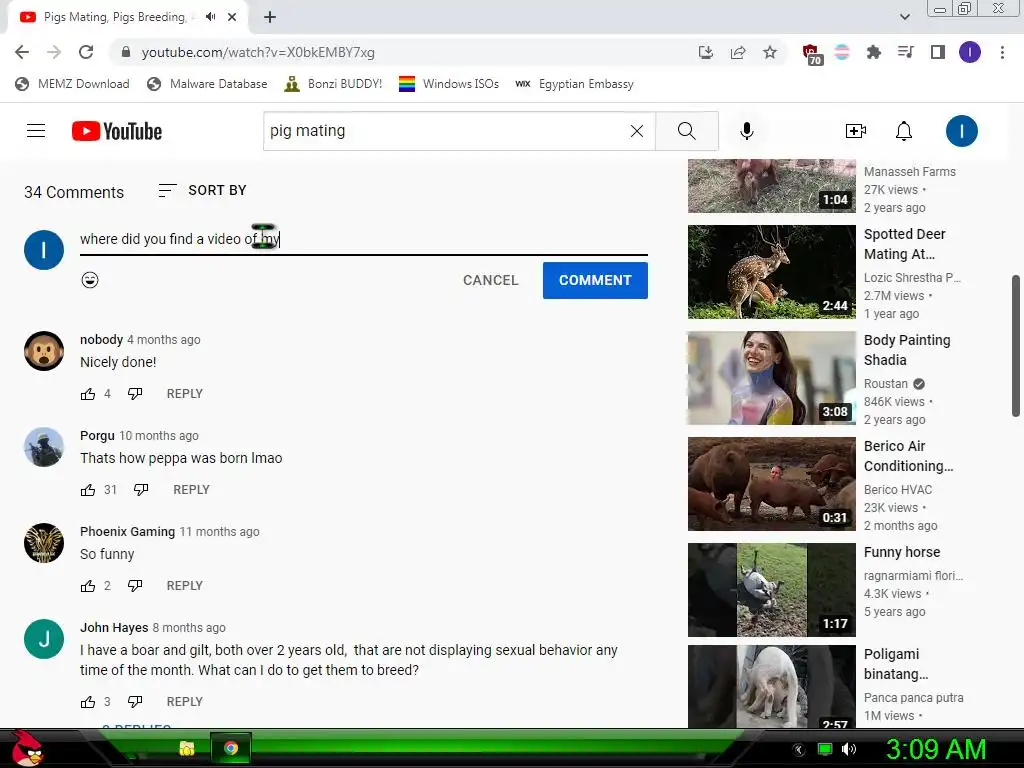Open Bonzi BUDDY! bookmark

tap(333, 84)
